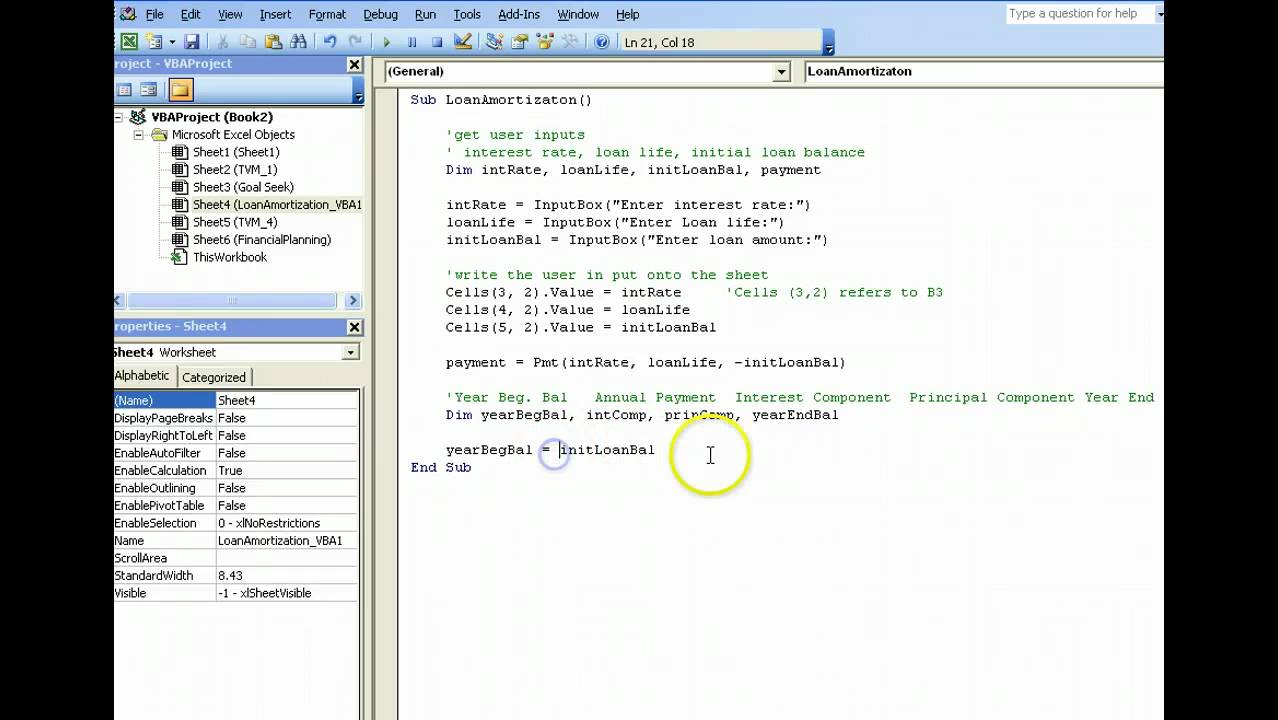Image resolution: width=1278 pixels, height=720 pixels.
Task: Click the Toggle Folders icon
Action: tap(180, 90)
